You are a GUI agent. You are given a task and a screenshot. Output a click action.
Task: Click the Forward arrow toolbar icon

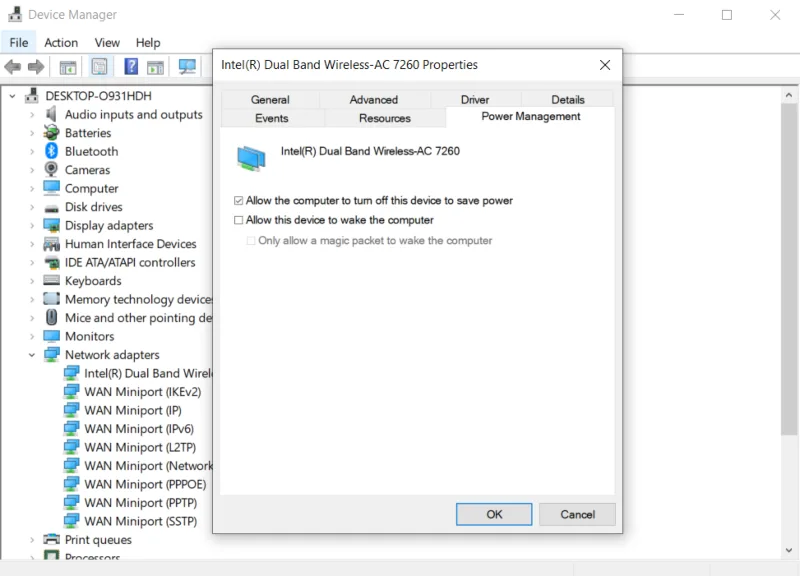(x=36, y=67)
